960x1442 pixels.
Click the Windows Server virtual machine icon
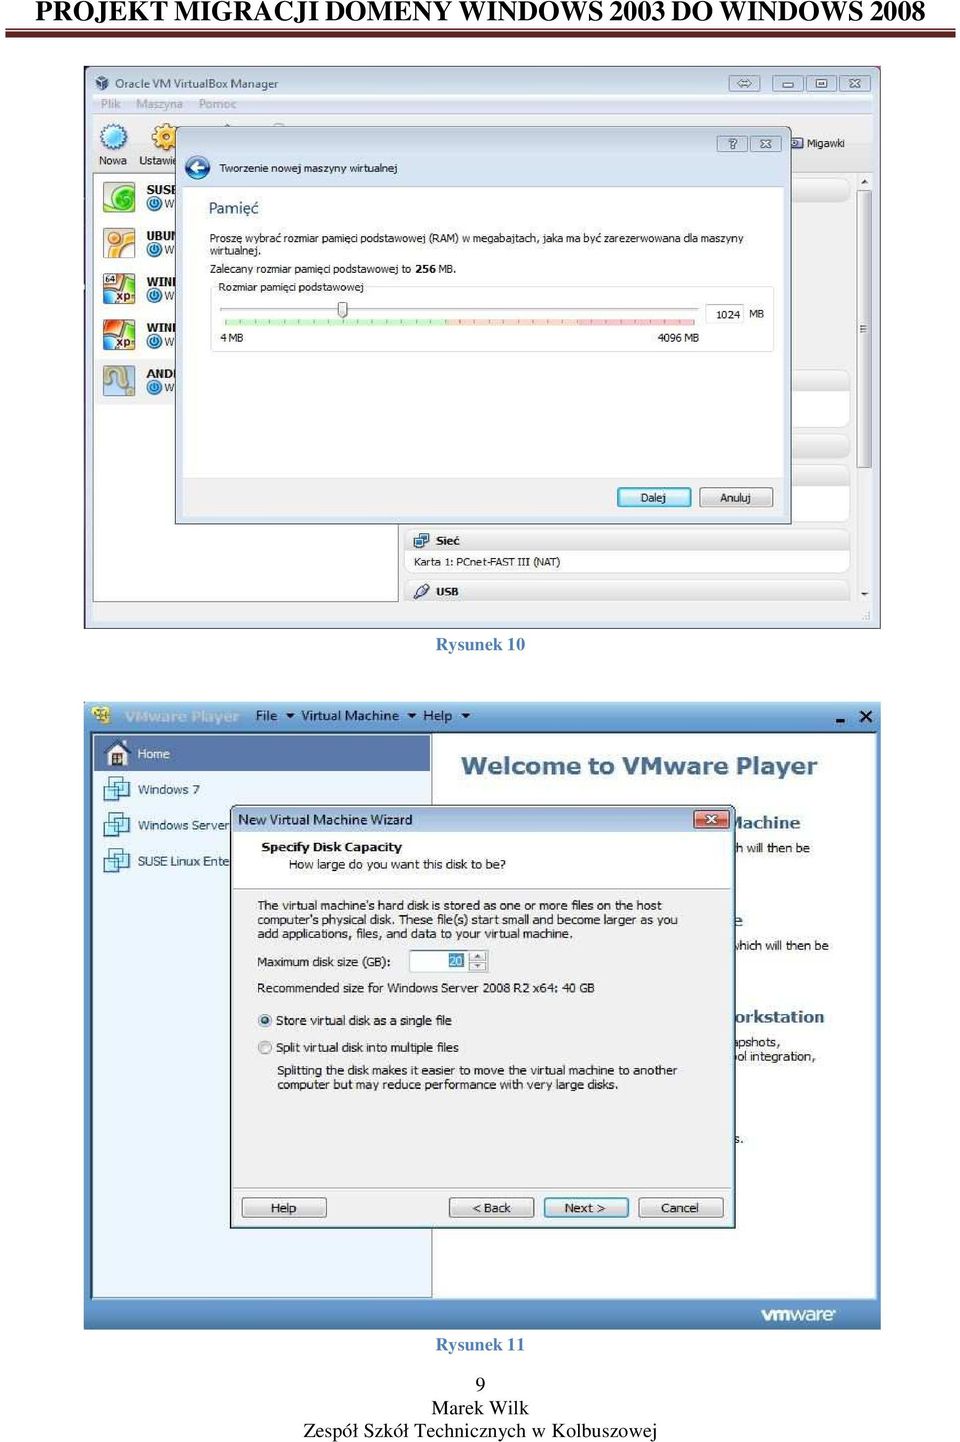(116, 825)
